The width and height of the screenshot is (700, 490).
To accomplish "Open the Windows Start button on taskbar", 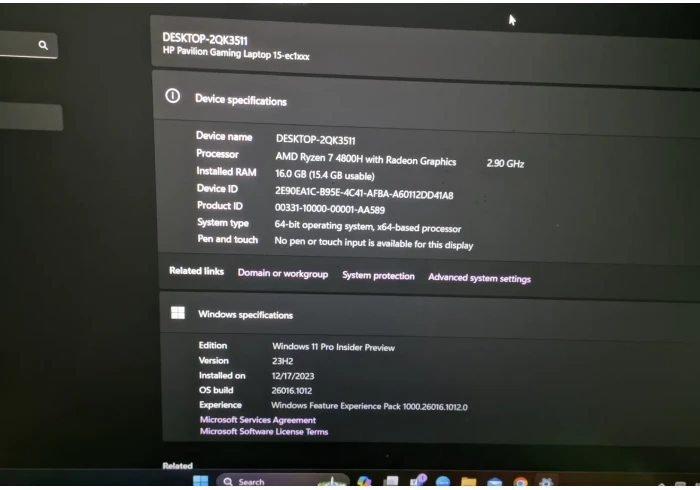I will (200, 482).
